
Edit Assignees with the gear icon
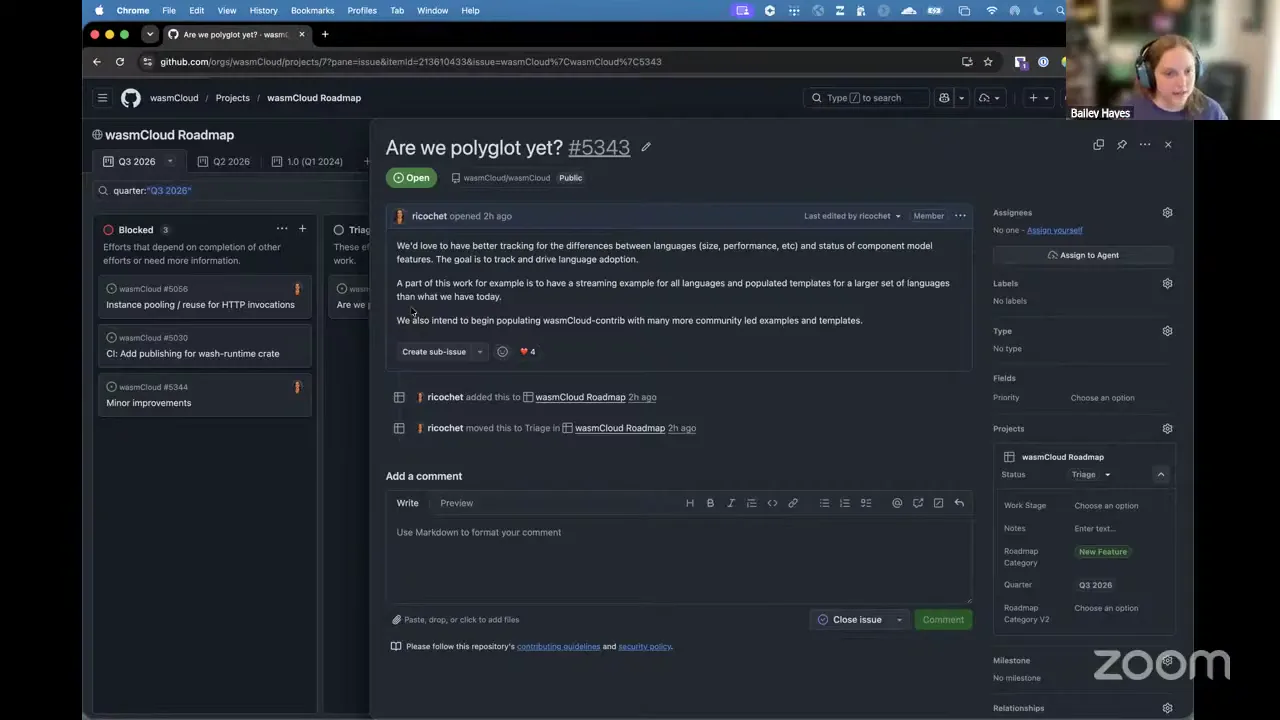[1167, 213]
